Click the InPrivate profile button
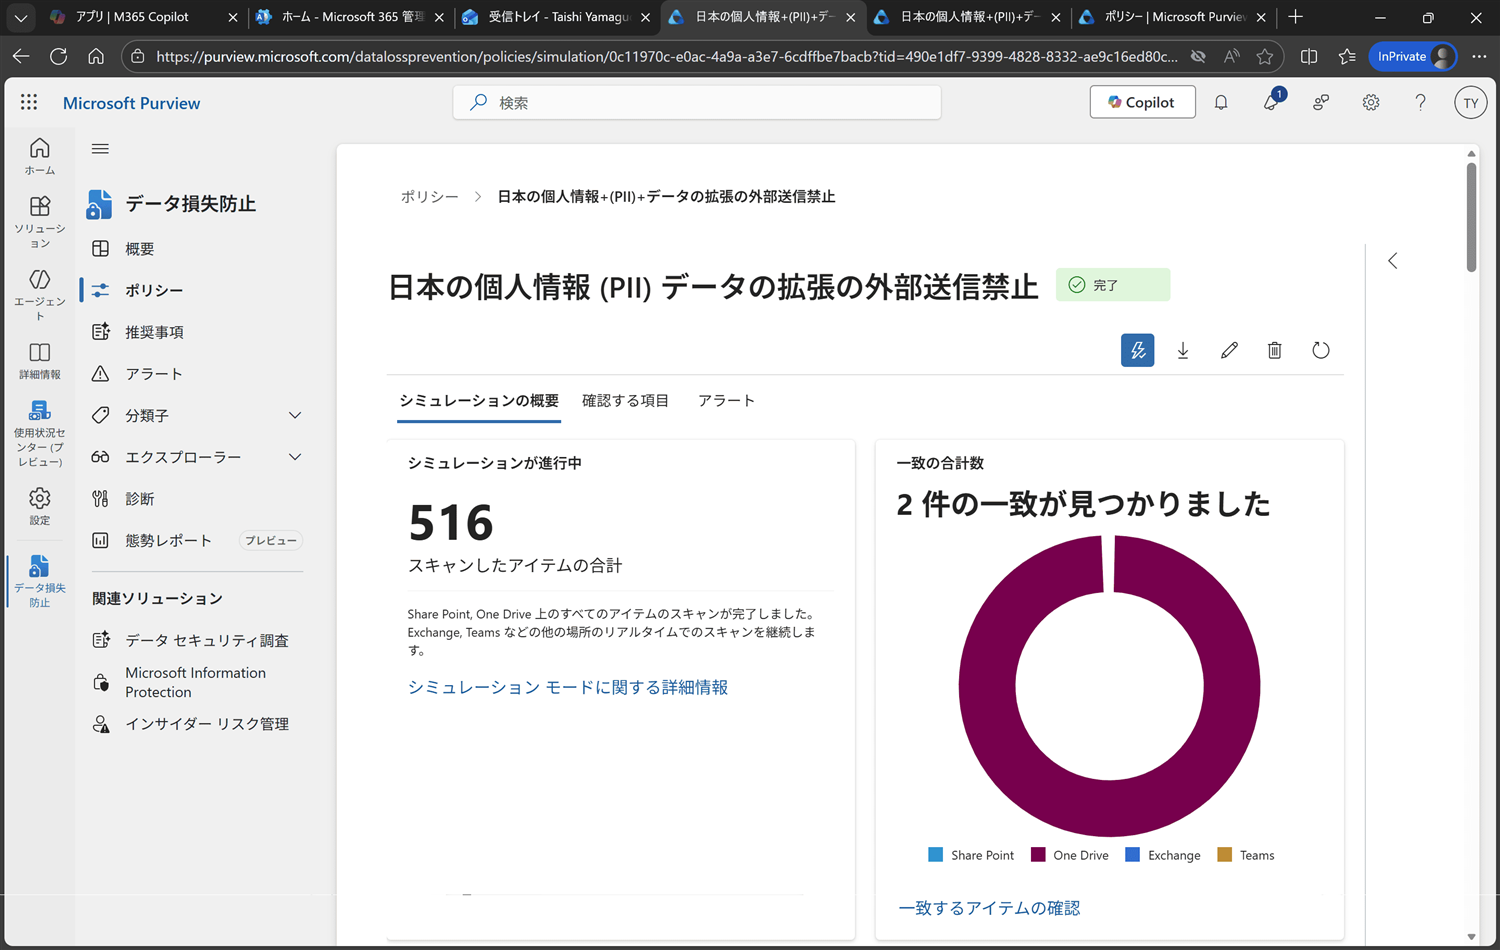The height and width of the screenshot is (950, 1500). (1413, 56)
